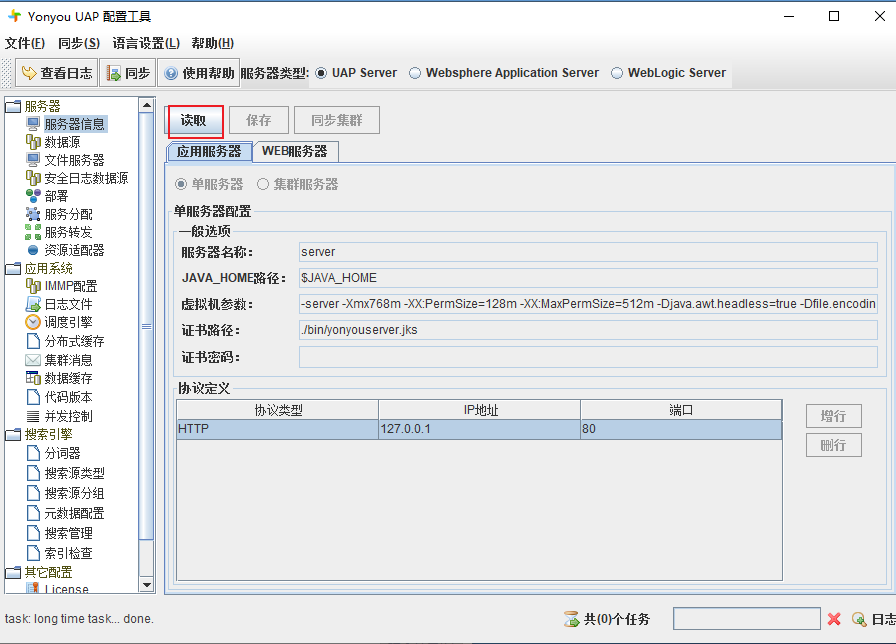Select the 并发控制 lines icon
Viewport: 896px width, 644px height.
click(33, 416)
